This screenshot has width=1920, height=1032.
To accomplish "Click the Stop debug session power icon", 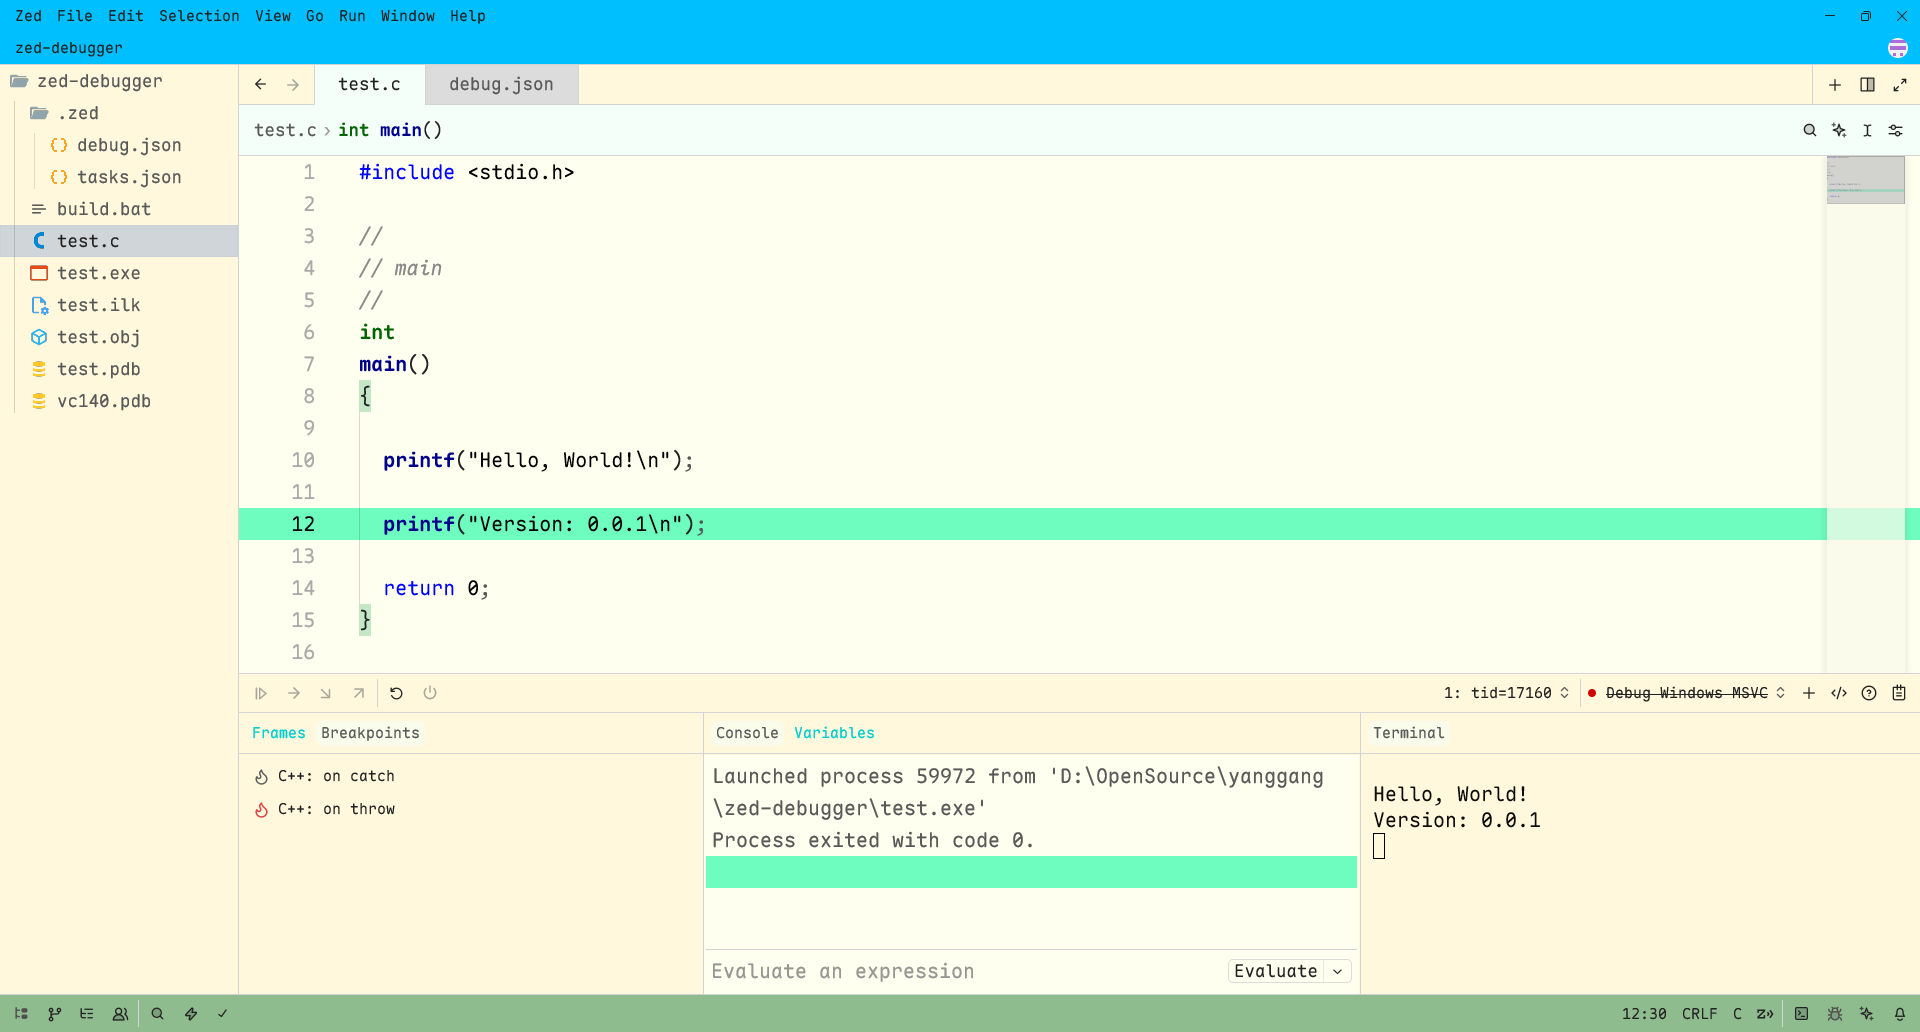I will point(430,693).
